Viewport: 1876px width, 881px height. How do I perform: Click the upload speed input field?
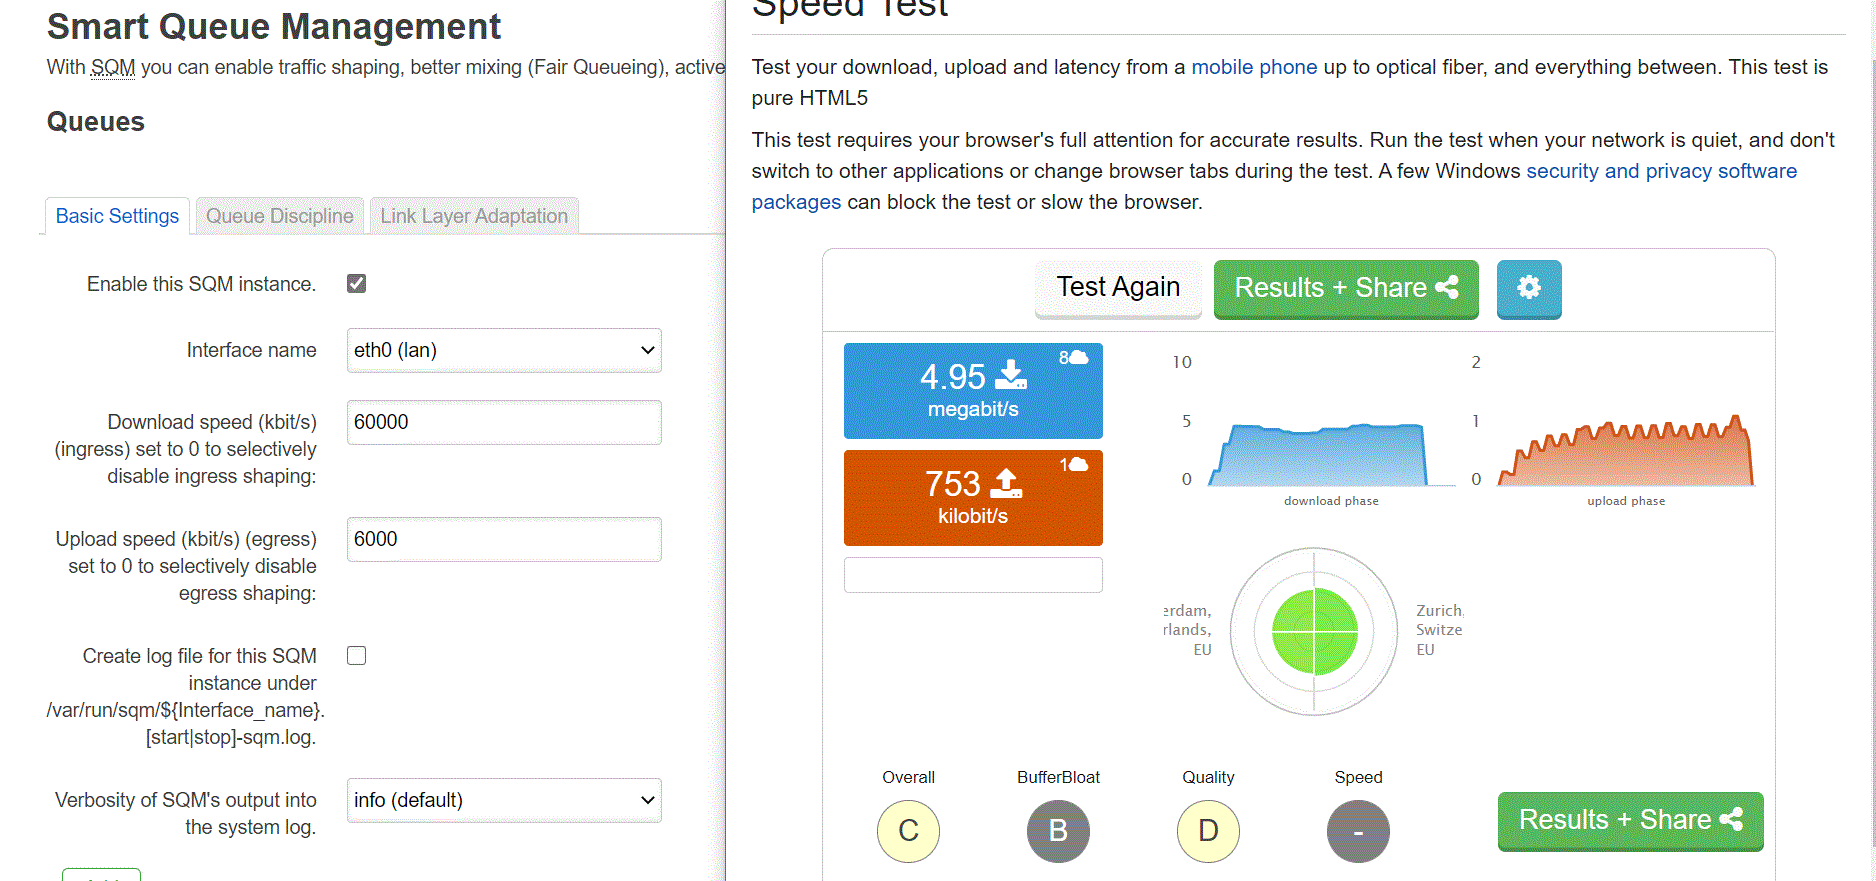[x=504, y=539]
